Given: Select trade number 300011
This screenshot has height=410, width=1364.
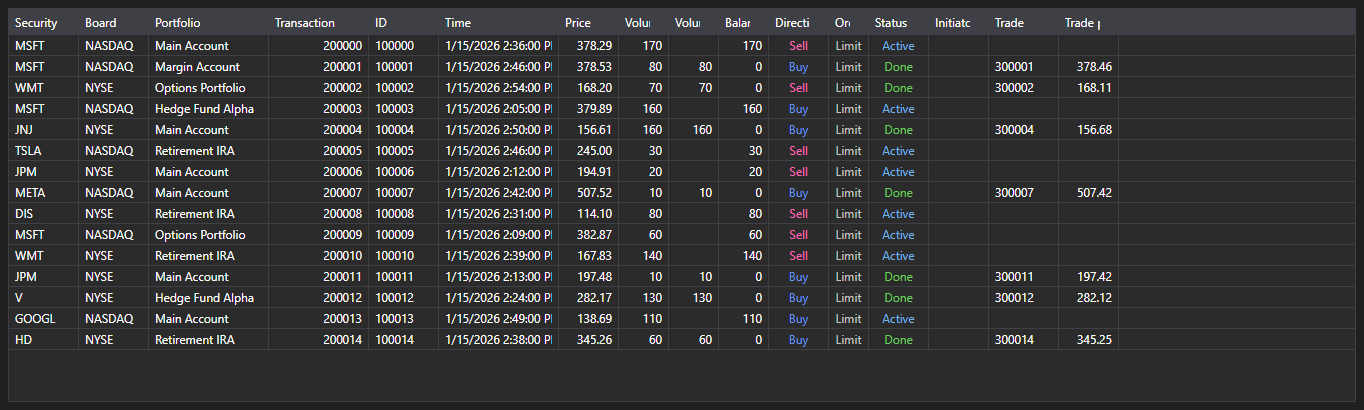Looking at the screenshot, I should (x=1023, y=277).
